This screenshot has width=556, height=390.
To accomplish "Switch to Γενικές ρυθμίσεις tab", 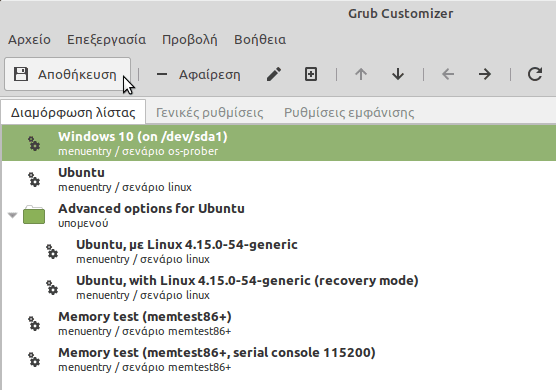I will click(x=210, y=113).
